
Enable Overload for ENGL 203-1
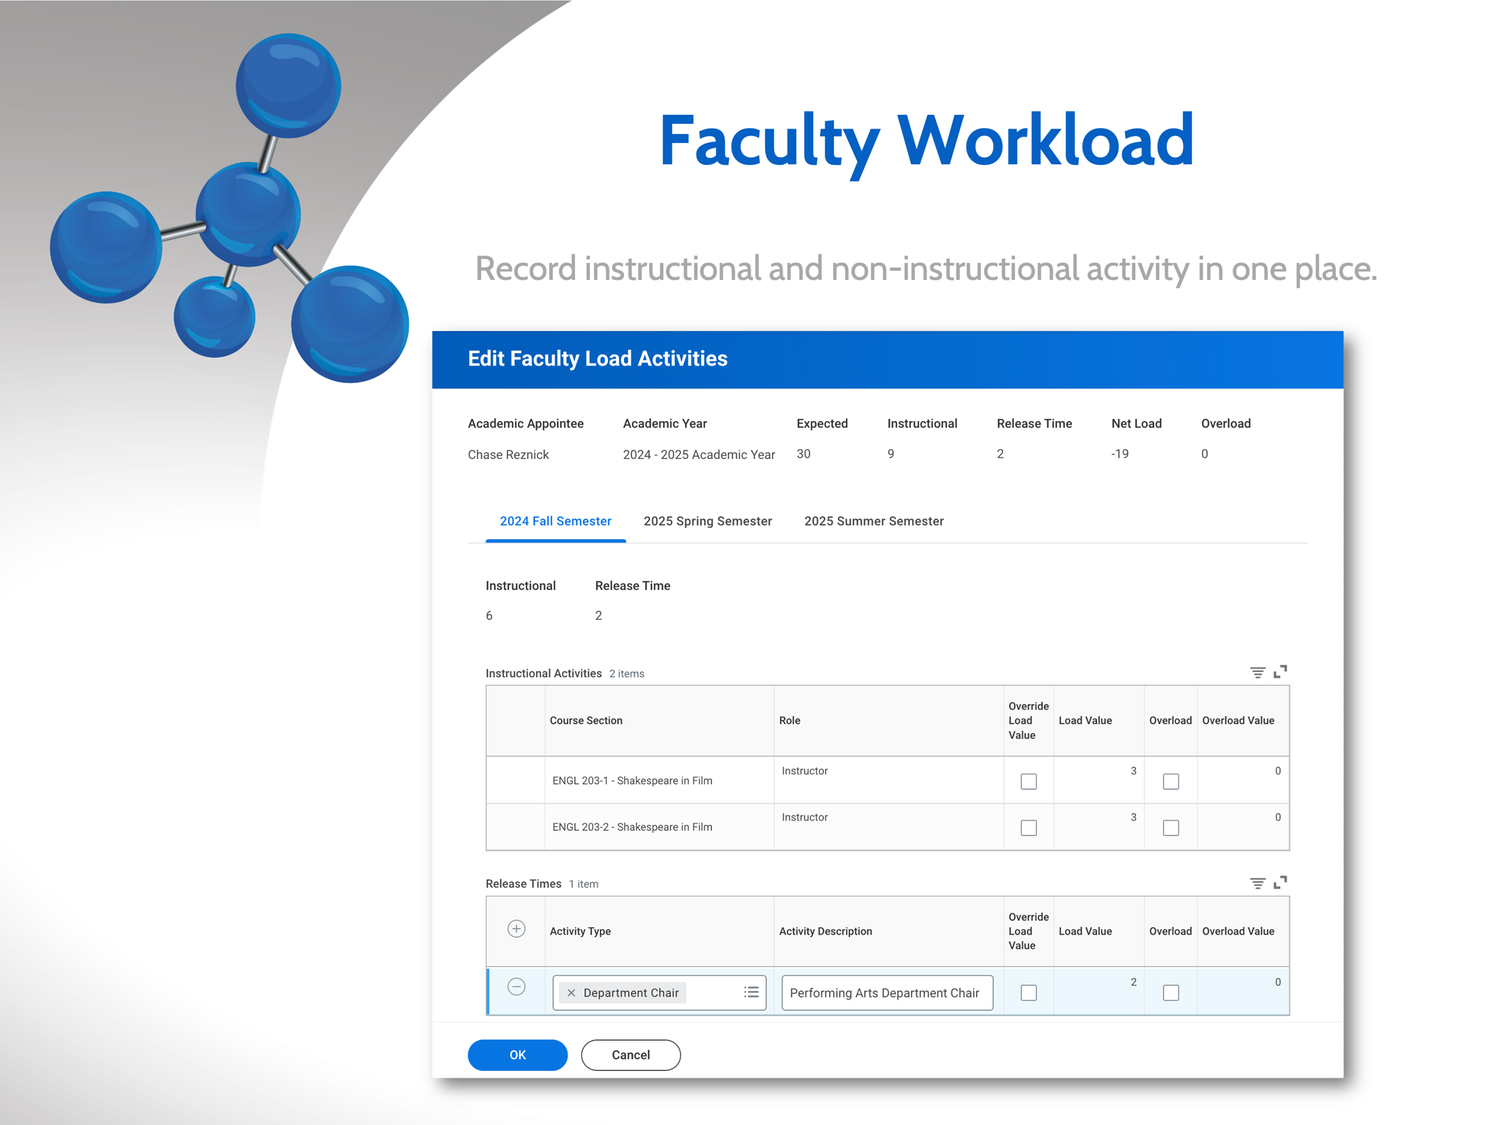click(x=1170, y=781)
